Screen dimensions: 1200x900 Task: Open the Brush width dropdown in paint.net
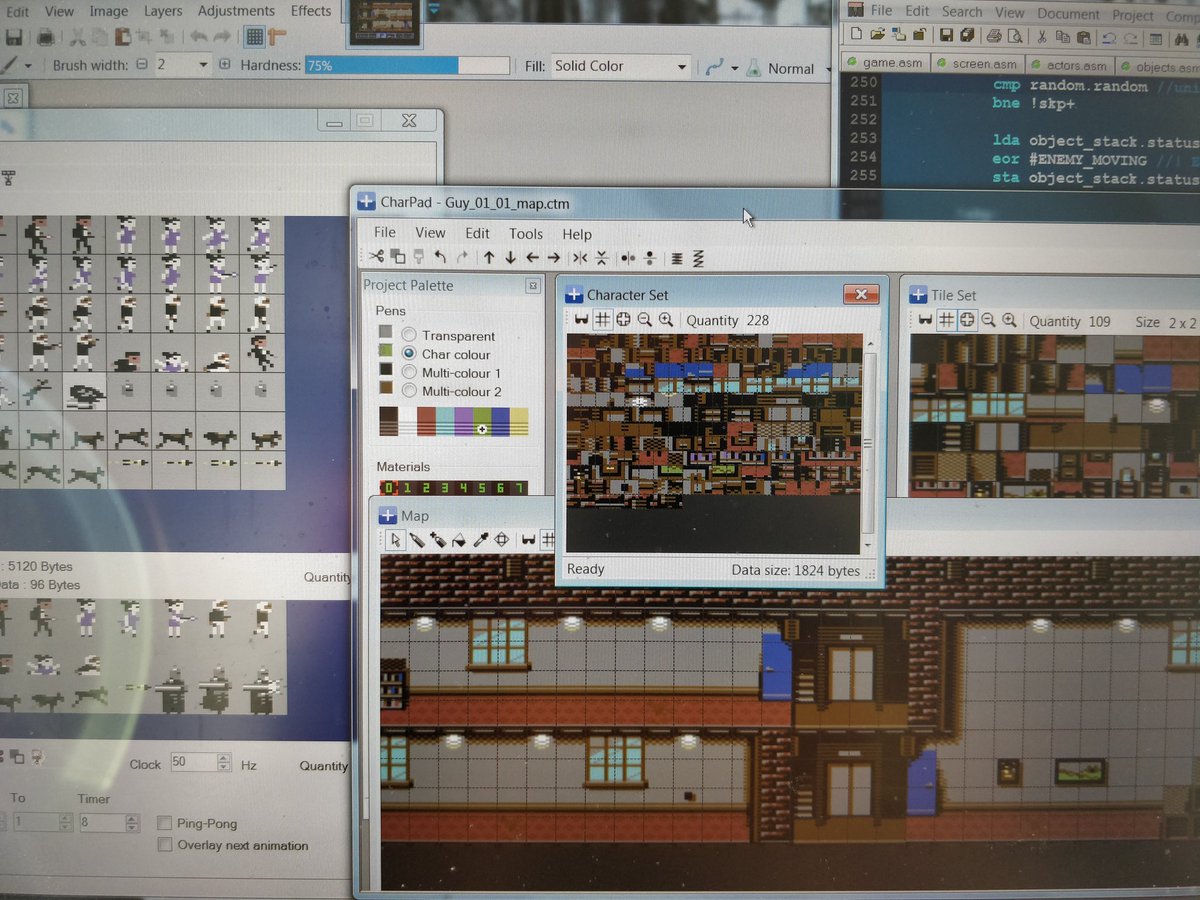(203, 65)
